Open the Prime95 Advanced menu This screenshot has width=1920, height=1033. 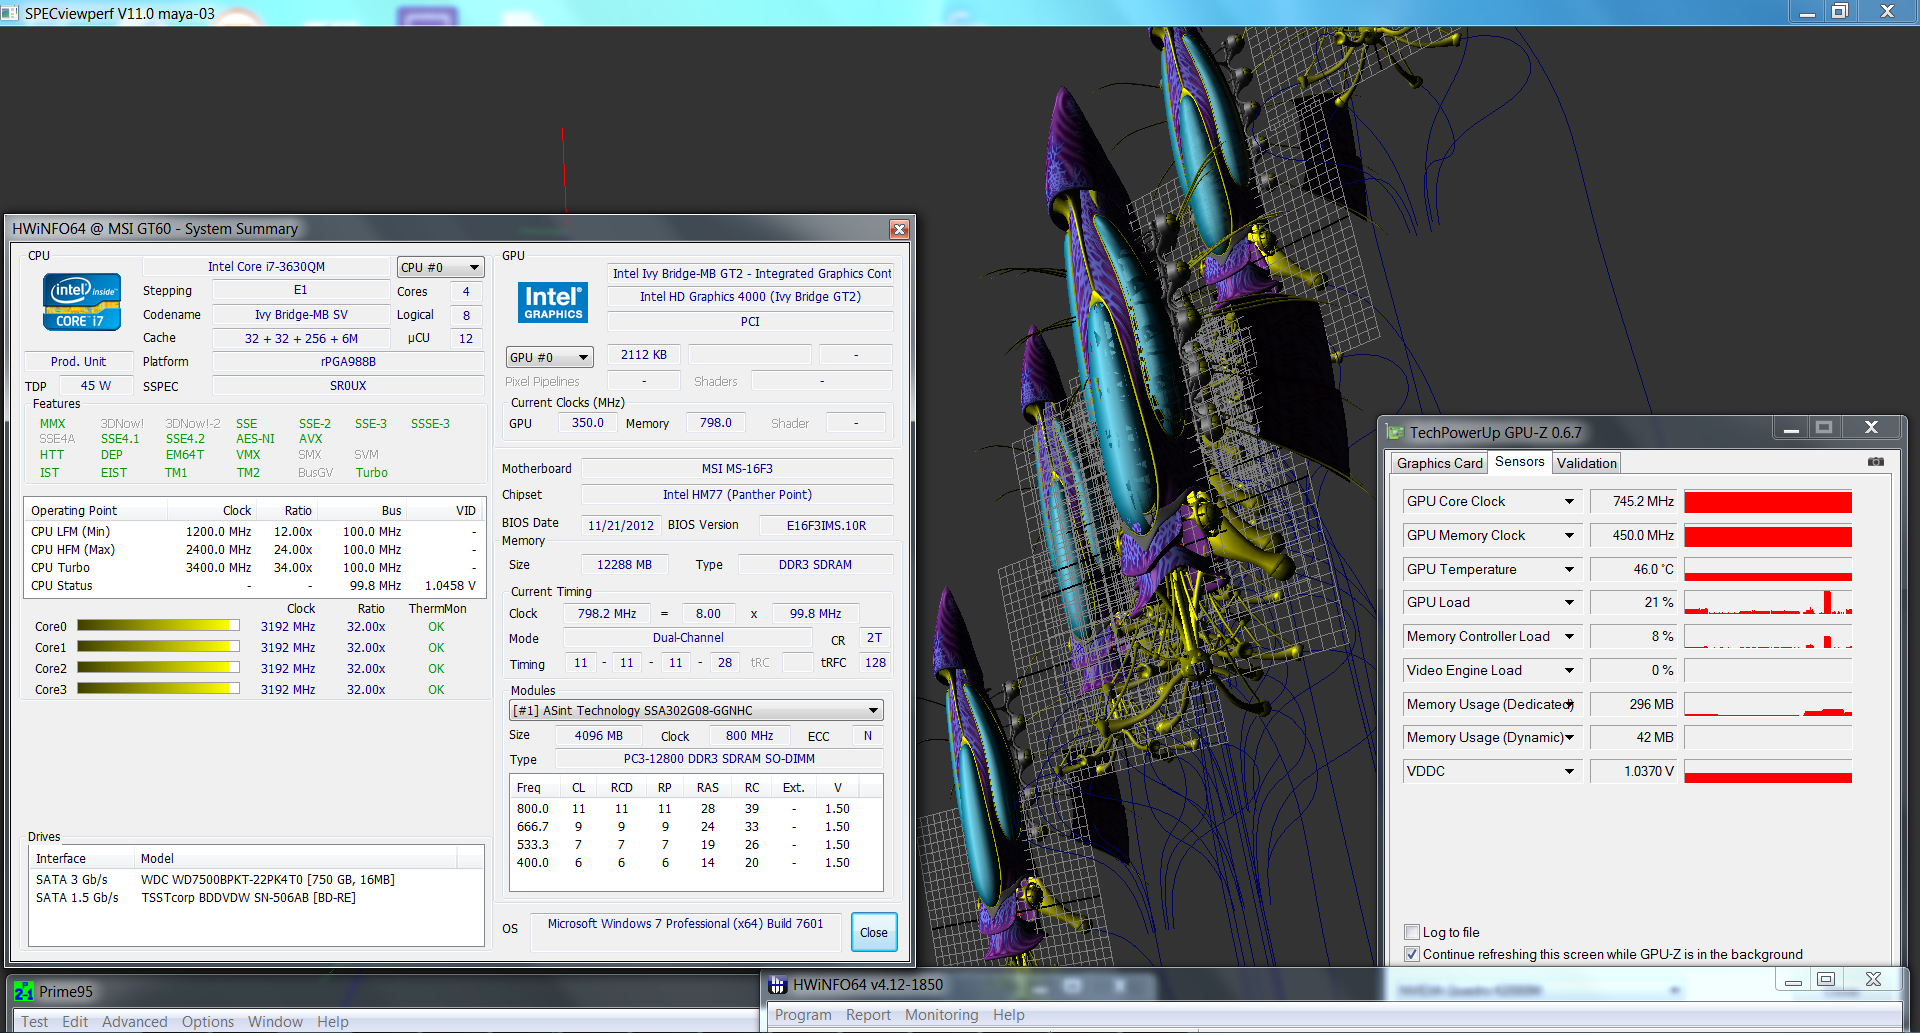point(134,1021)
